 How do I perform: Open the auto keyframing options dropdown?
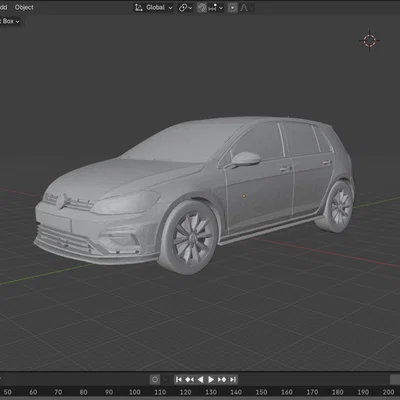tap(165, 379)
